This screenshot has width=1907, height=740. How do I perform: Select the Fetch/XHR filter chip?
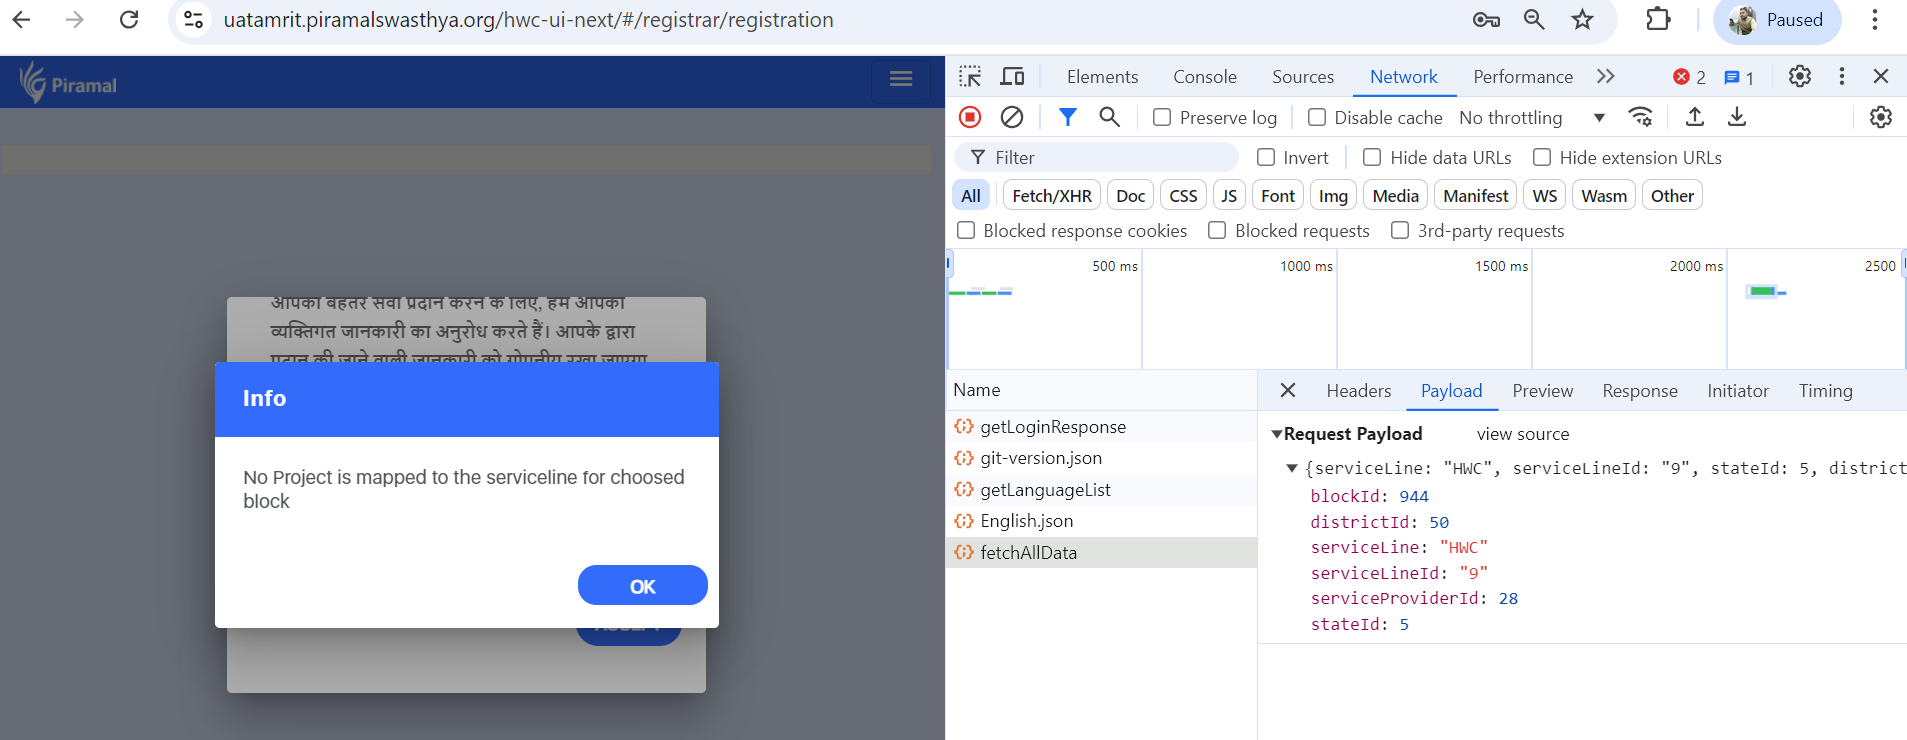click(1051, 196)
